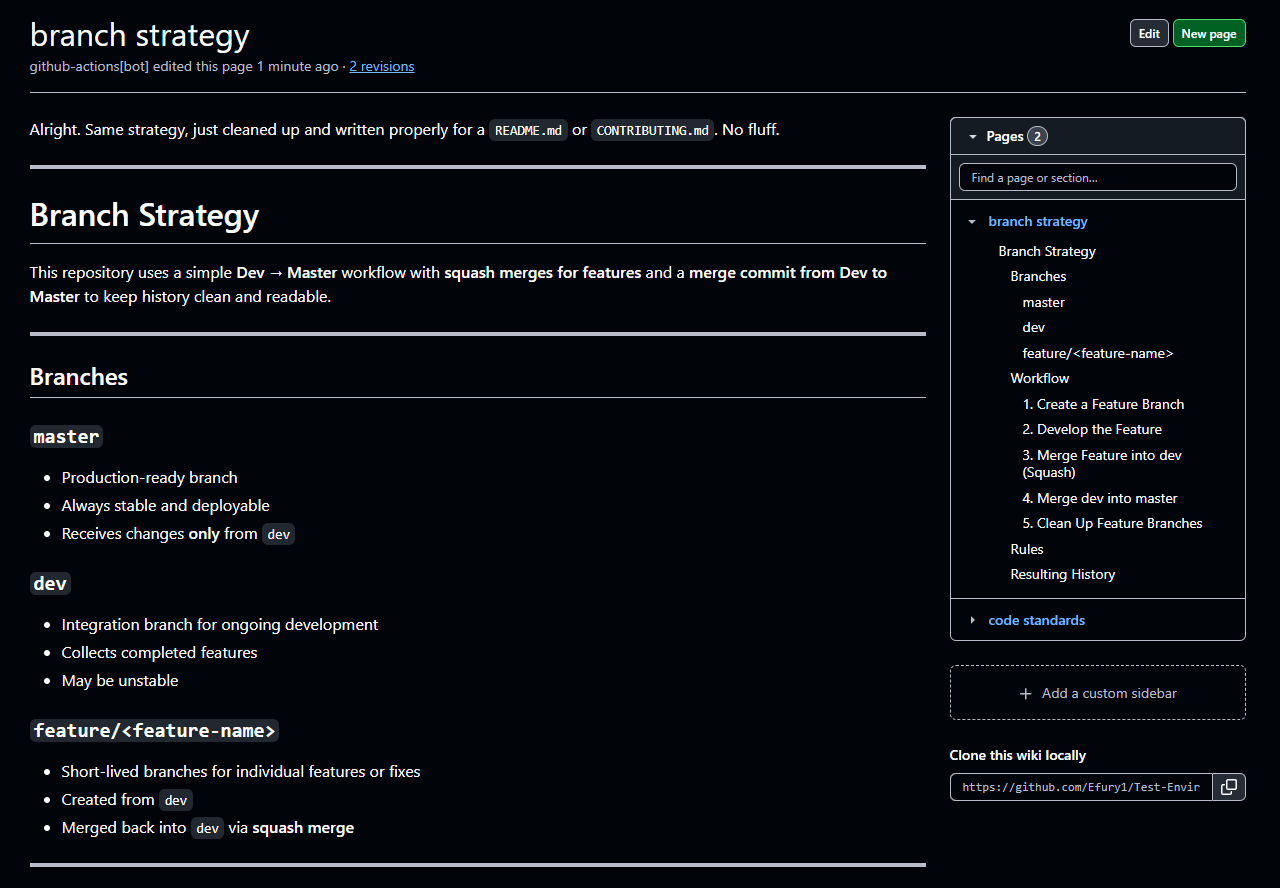Open the code standards page link
The width and height of the screenshot is (1280, 888).
pyautogui.click(x=1036, y=621)
